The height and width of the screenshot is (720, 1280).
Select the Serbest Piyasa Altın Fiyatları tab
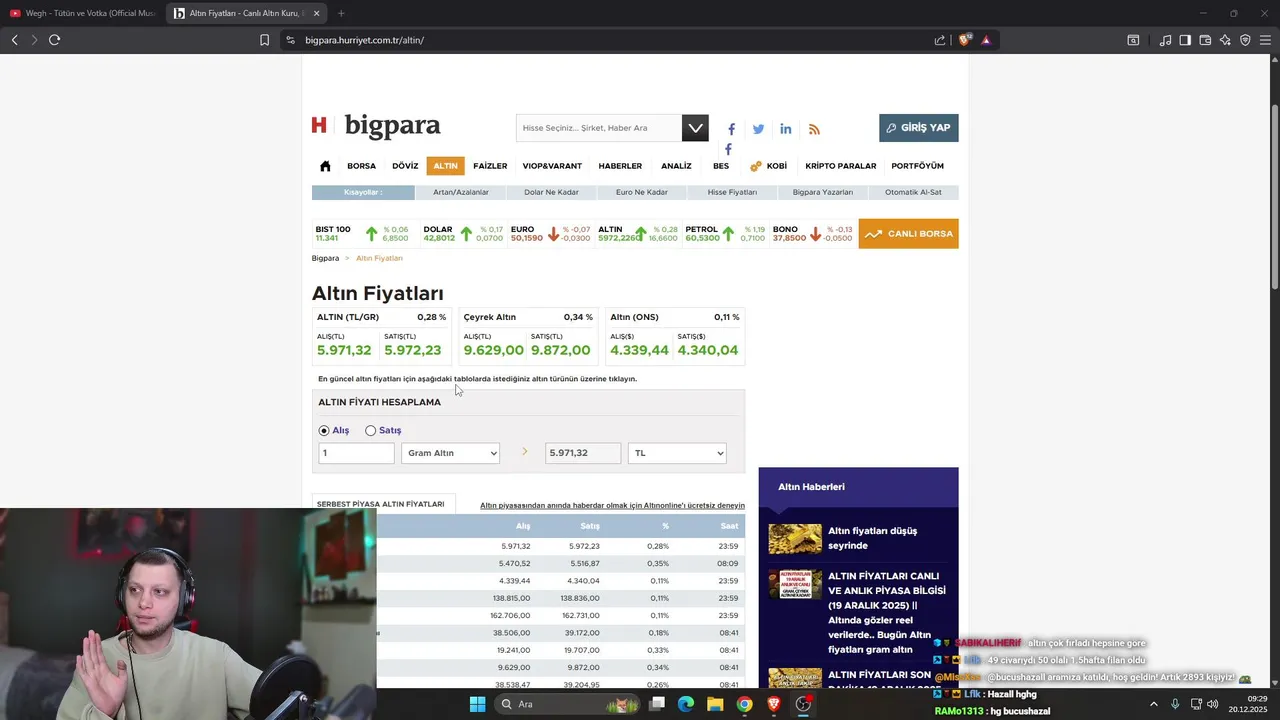(x=380, y=504)
